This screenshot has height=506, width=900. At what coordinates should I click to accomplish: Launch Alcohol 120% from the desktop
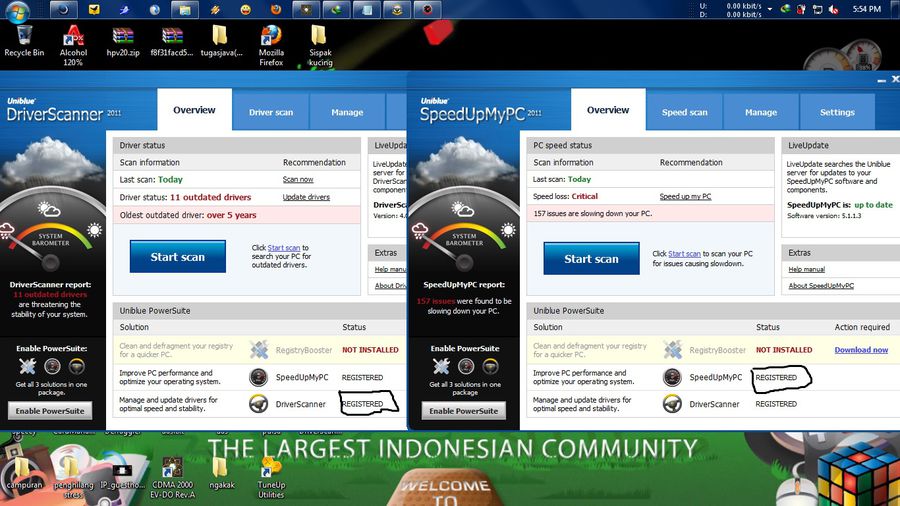(x=73, y=46)
